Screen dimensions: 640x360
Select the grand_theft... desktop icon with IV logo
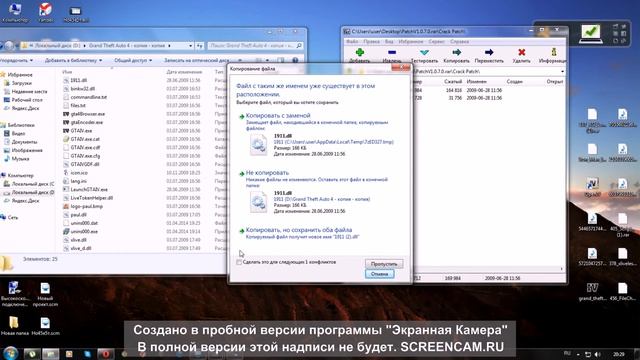(592, 292)
